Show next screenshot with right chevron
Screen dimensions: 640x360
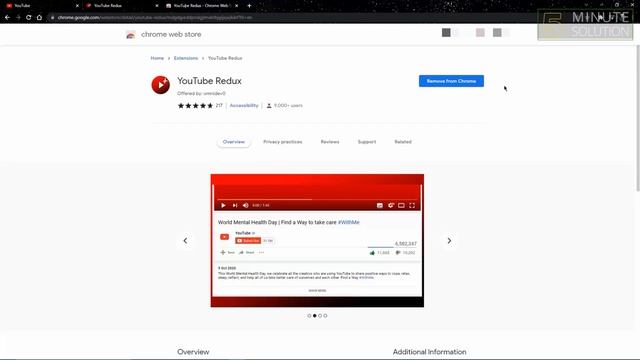[449, 241]
